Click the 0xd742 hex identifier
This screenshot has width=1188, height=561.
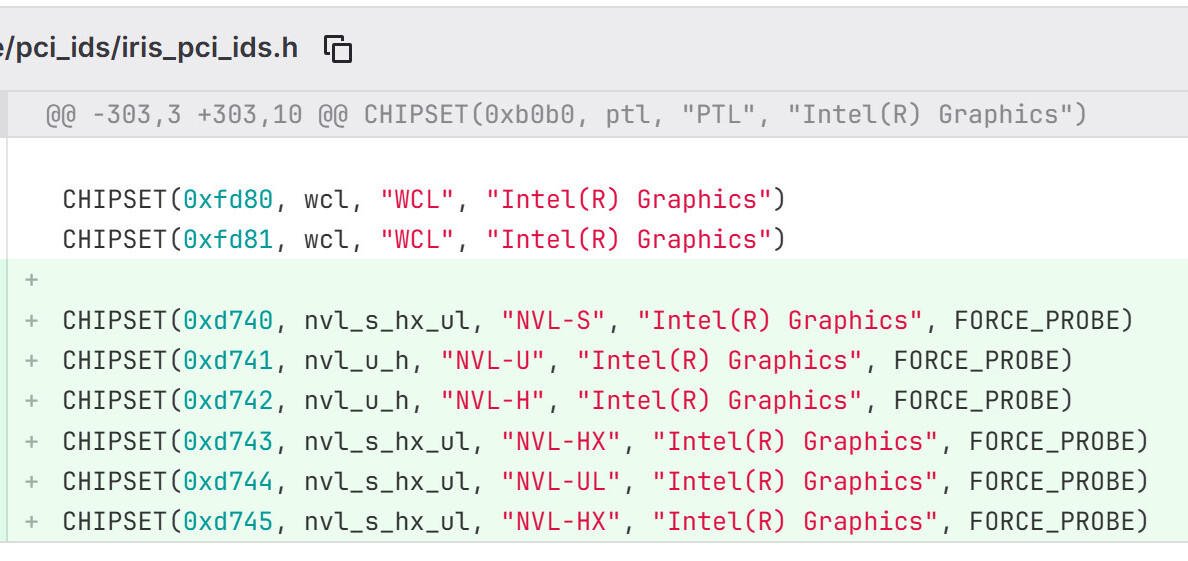pos(228,401)
